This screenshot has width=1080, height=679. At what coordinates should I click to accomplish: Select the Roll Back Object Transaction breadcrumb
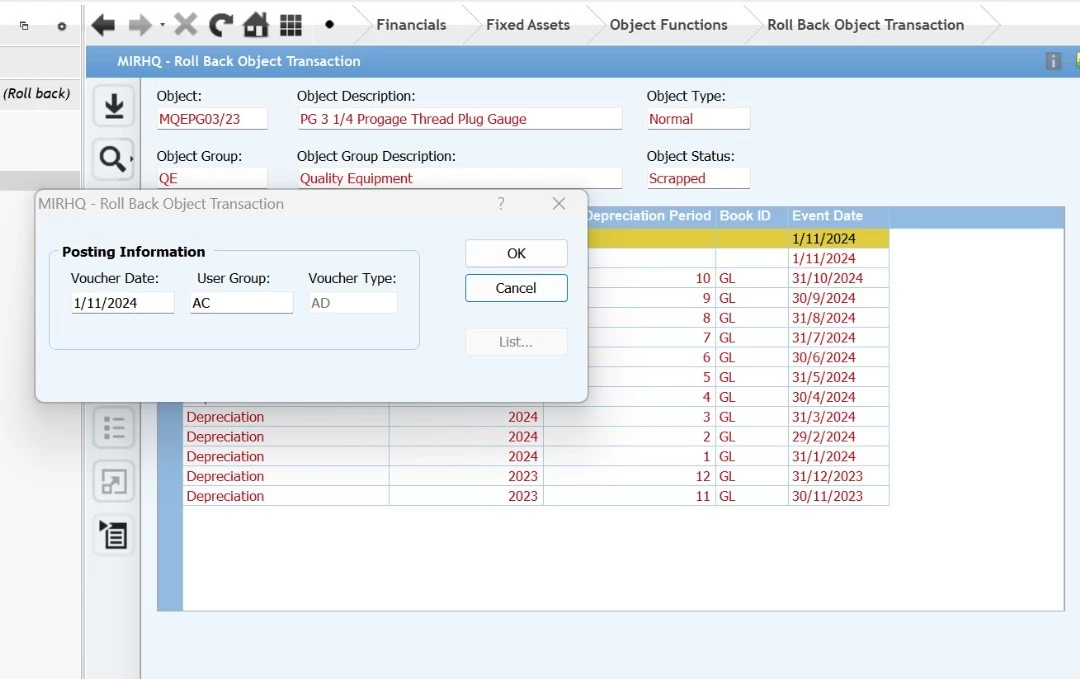coord(866,25)
